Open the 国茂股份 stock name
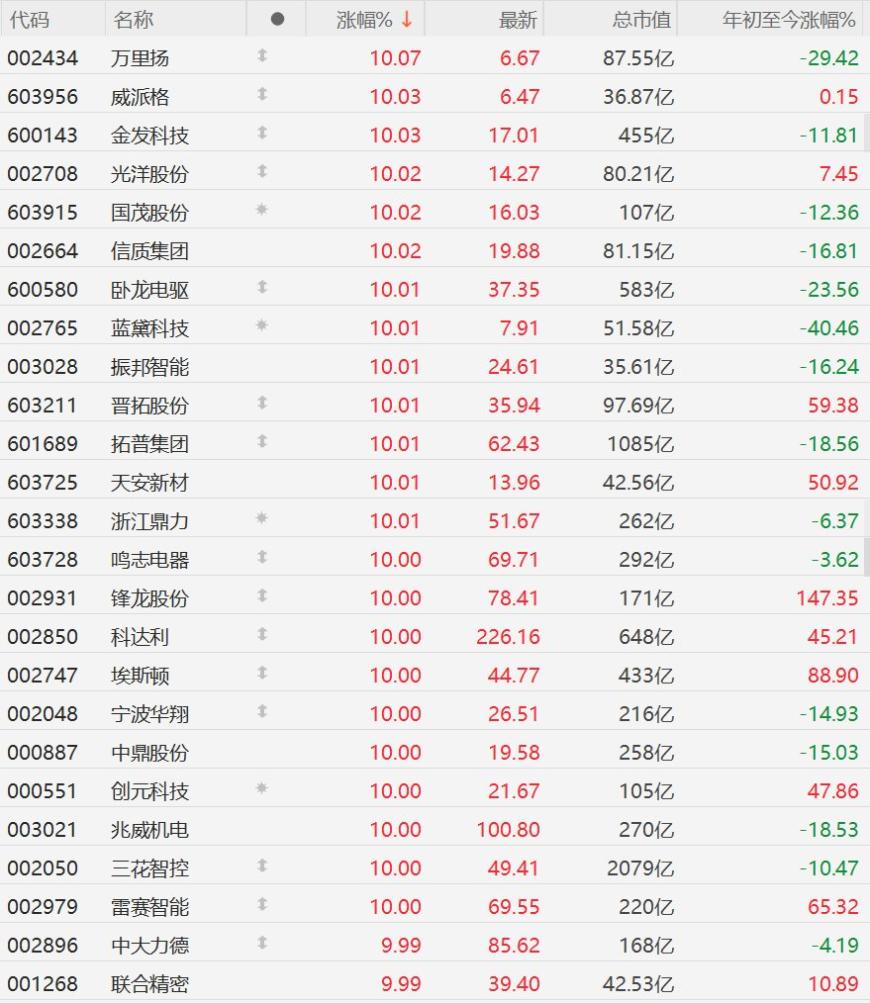 pyautogui.click(x=150, y=212)
